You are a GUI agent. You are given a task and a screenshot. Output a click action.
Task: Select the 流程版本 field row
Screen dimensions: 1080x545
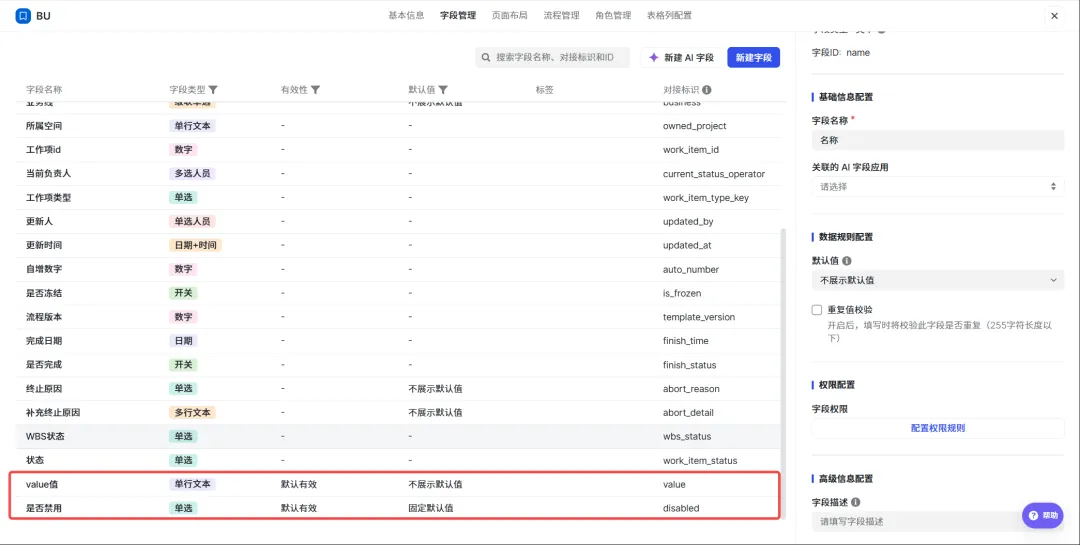pyautogui.click(x=400, y=317)
